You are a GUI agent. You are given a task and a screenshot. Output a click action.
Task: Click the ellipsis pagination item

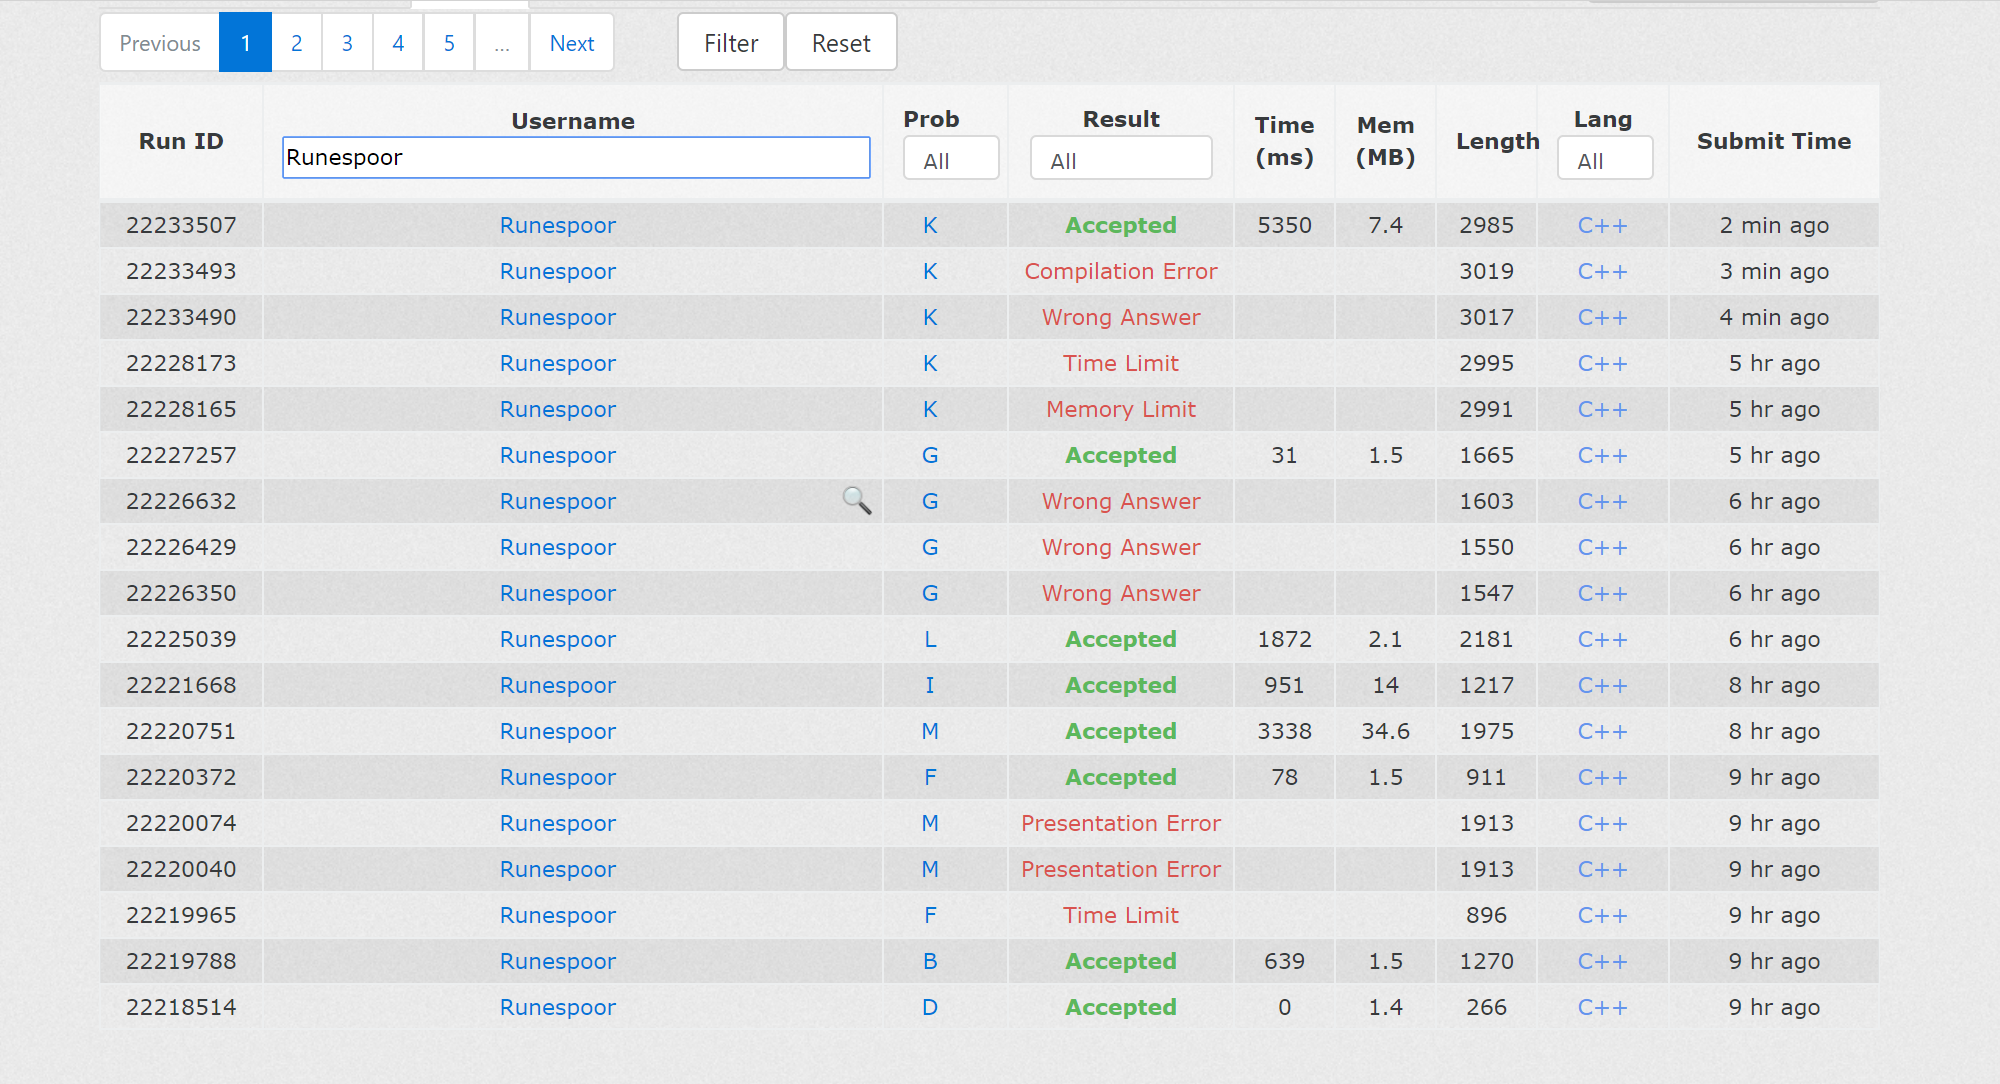502,43
